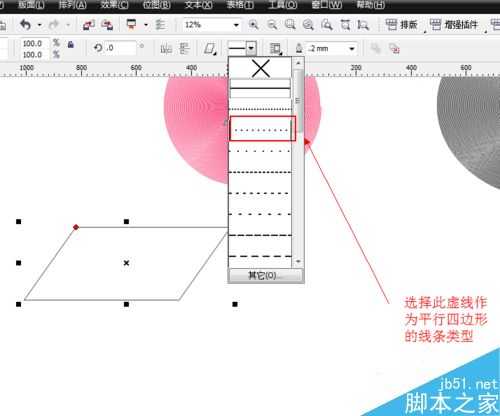Click the Zoom In magnifier icon

click(253, 24)
